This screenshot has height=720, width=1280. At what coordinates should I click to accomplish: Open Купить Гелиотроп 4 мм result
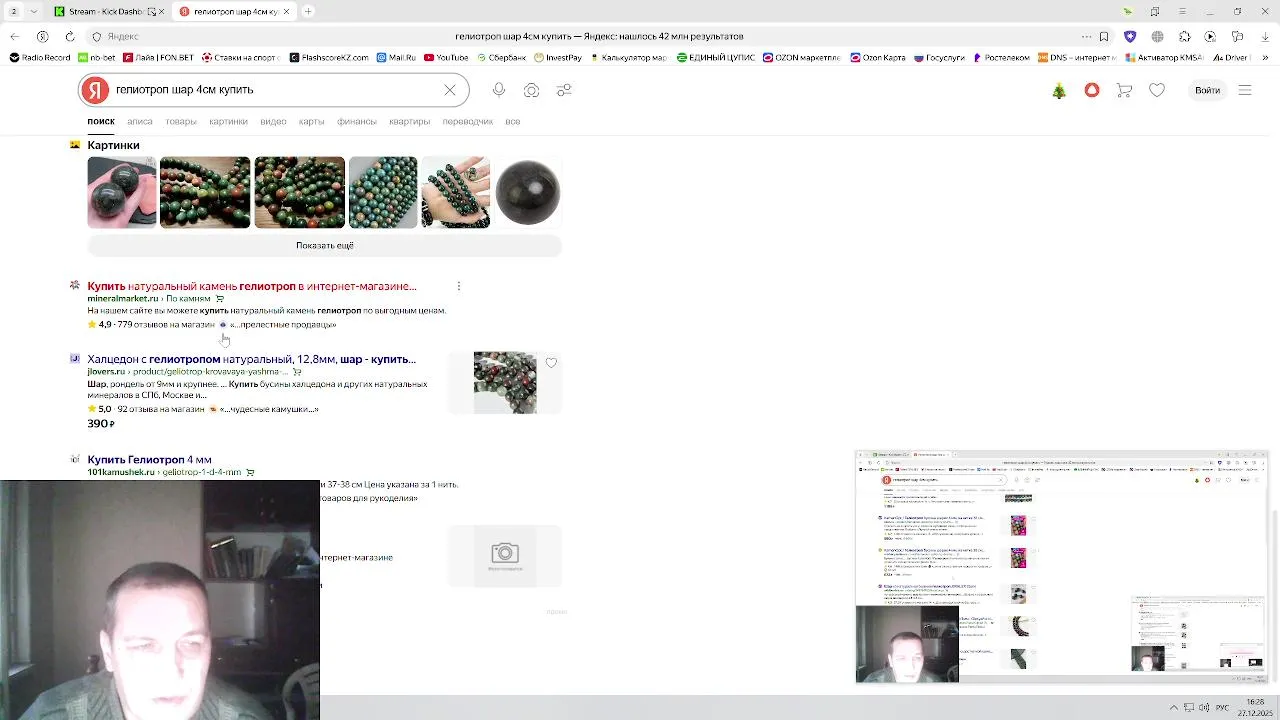tap(149, 460)
